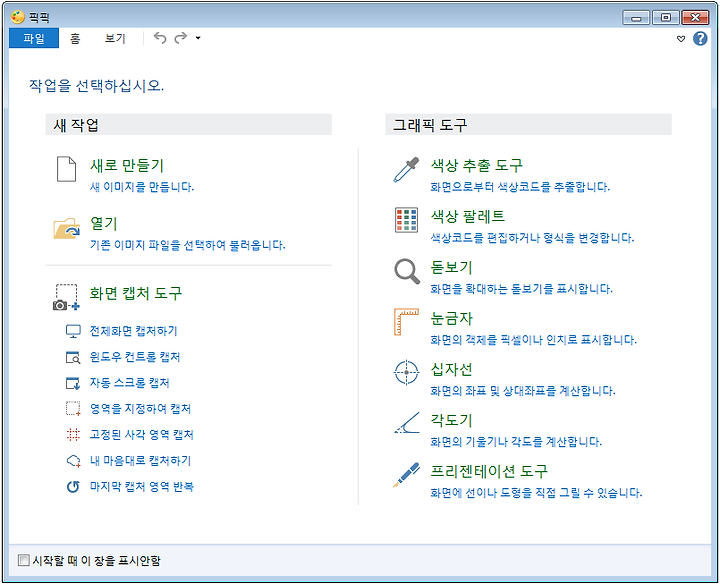The height and width of the screenshot is (584, 720).
Task: Expand the quick access toolbar dropdown arrow
Action: [x=198, y=38]
